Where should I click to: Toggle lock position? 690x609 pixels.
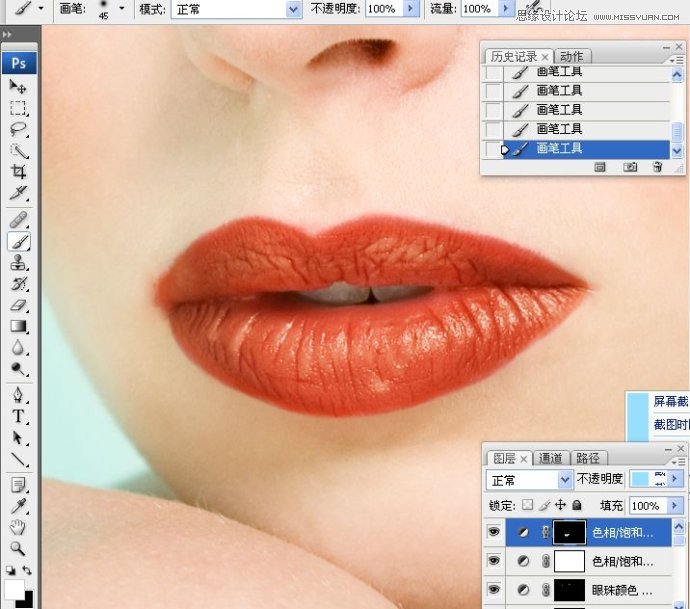pos(560,505)
